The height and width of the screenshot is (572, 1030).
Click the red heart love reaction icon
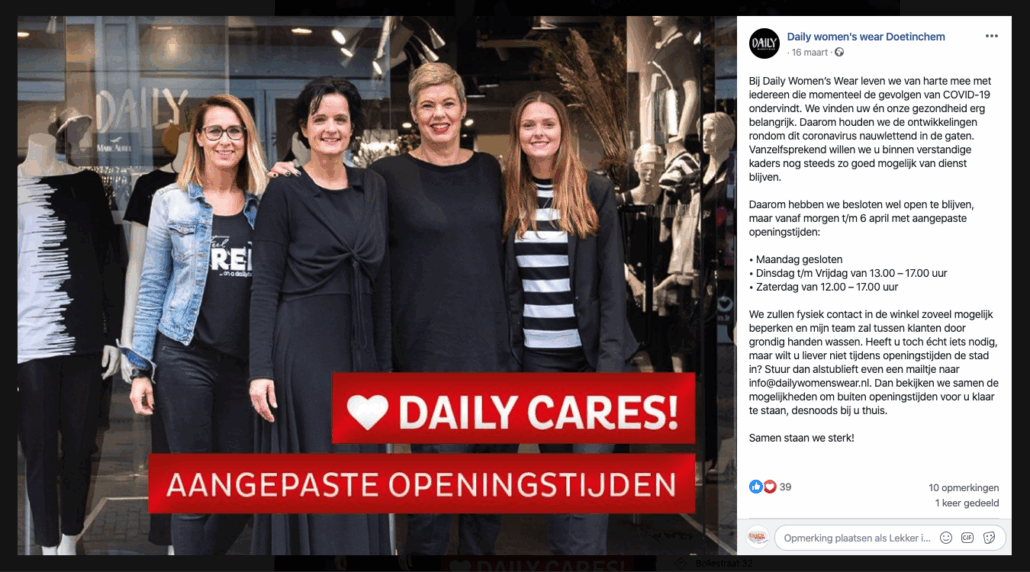point(769,487)
